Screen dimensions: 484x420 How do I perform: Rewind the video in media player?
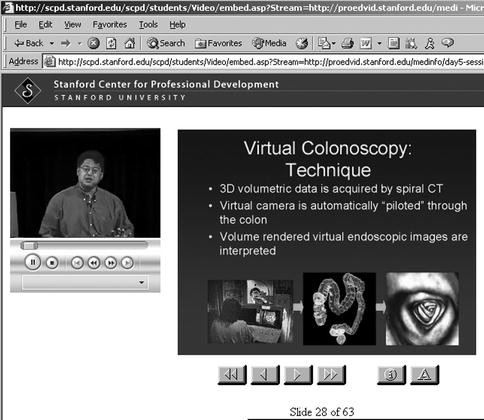pyautogui.click(x=94, y=263)
